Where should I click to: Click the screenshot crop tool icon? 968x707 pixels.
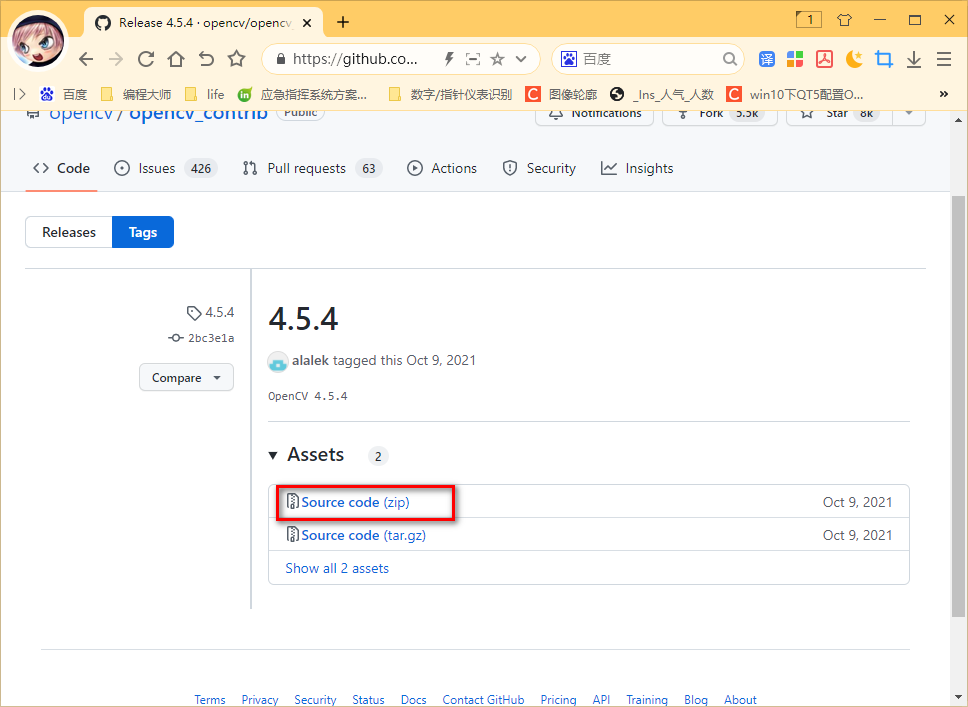point(884,59)
